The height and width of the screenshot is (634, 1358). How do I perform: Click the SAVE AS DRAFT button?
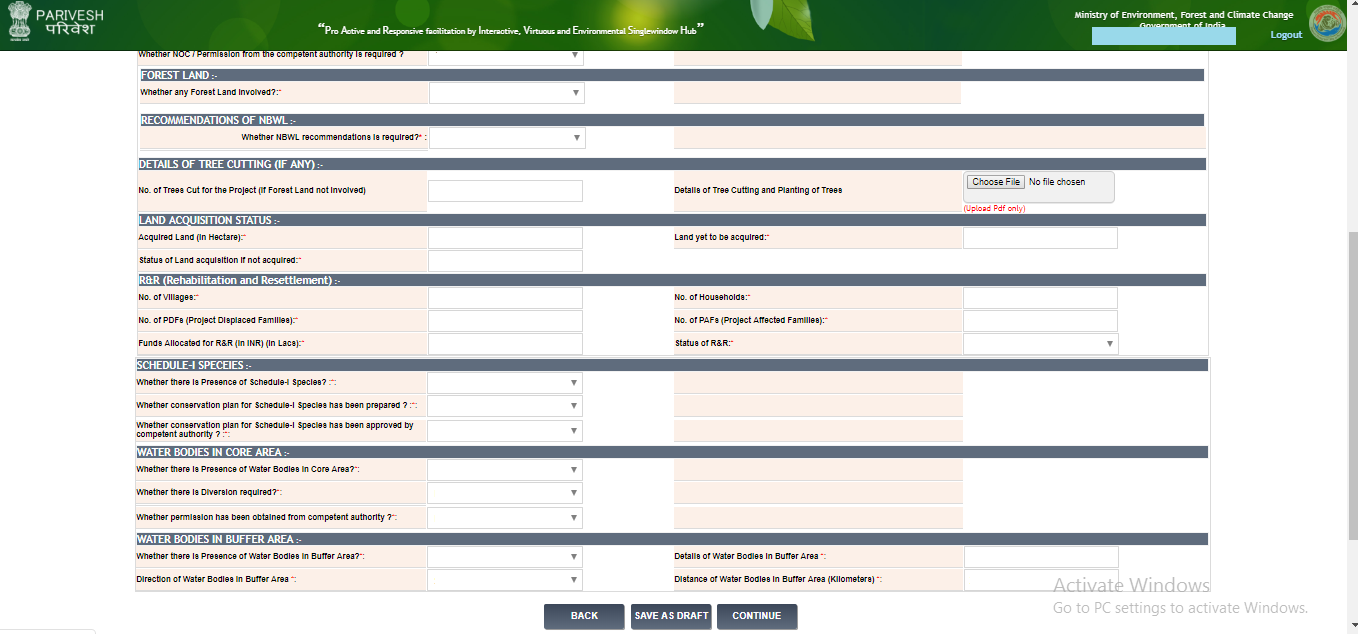(670, 616)
